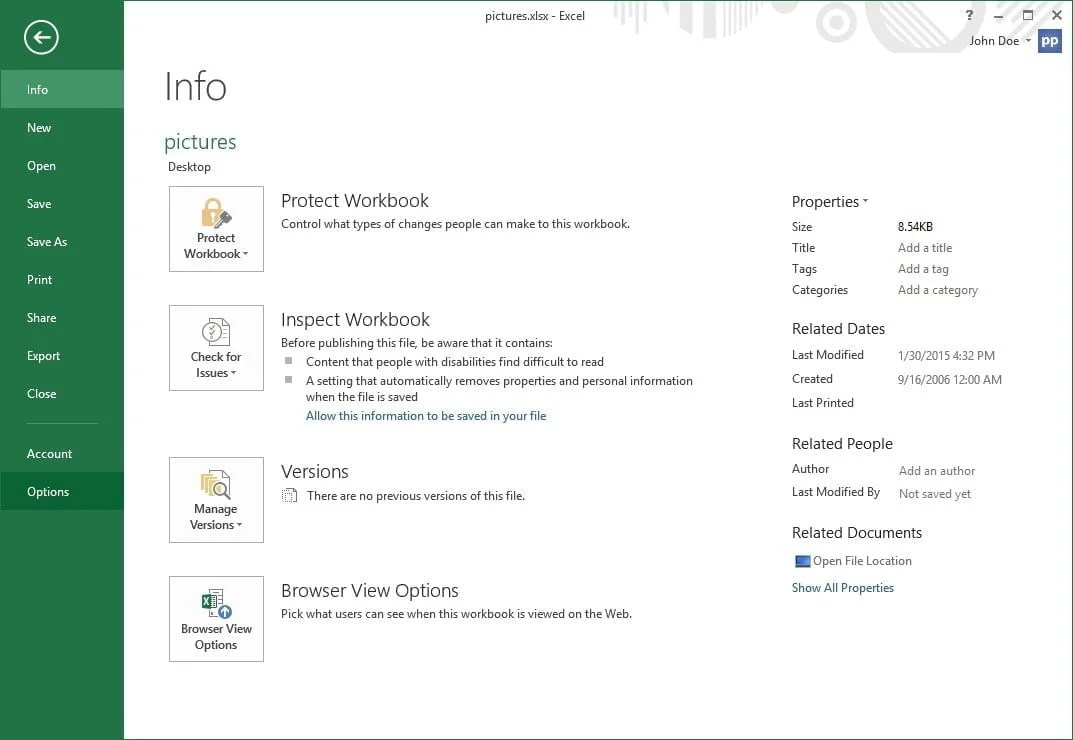Click the pp account avatar
1073x740 pixels.
click(1049, 41)
